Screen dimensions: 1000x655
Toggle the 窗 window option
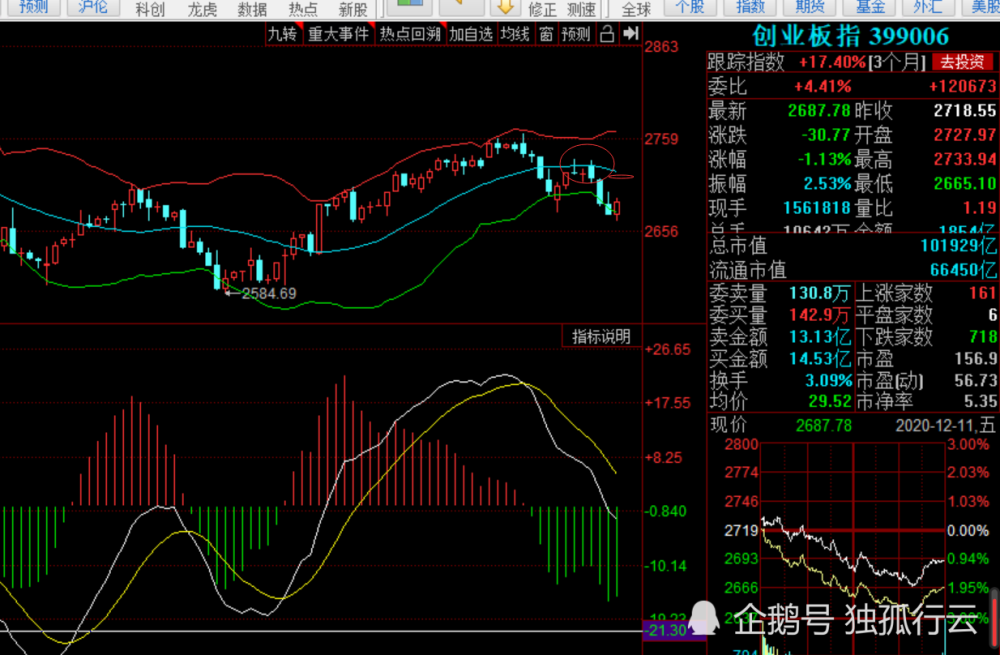(x=546, y=34)
